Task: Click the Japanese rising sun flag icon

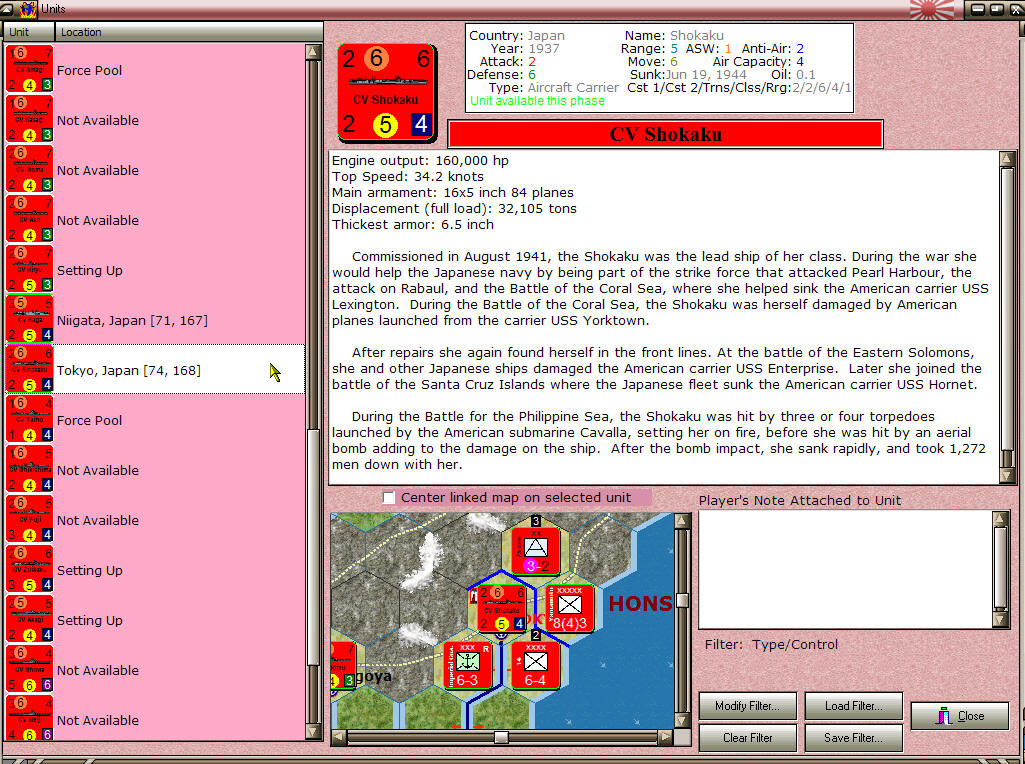Action: point(933,9)
